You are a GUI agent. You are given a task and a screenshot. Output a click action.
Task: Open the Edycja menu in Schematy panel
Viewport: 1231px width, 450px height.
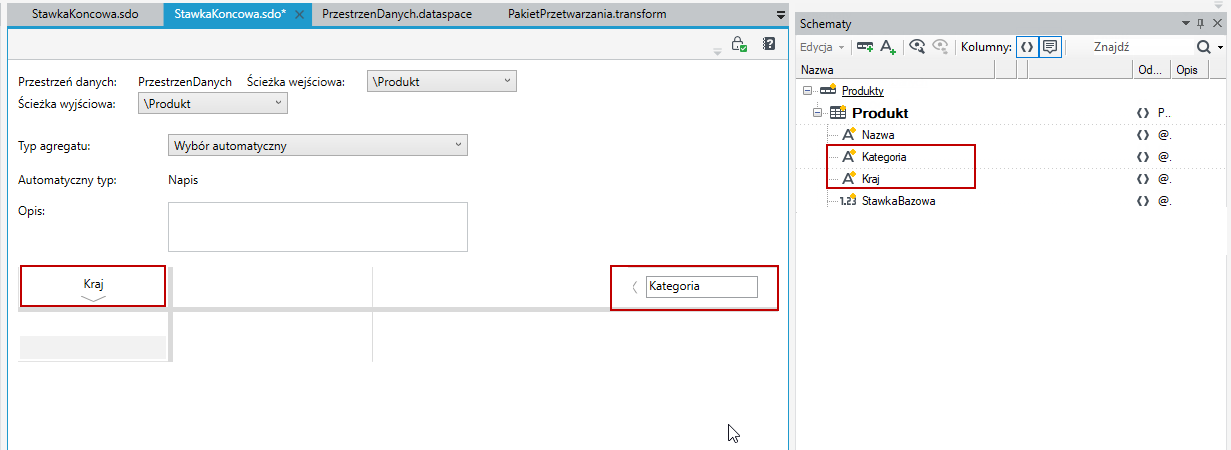(x=822, y=47)
